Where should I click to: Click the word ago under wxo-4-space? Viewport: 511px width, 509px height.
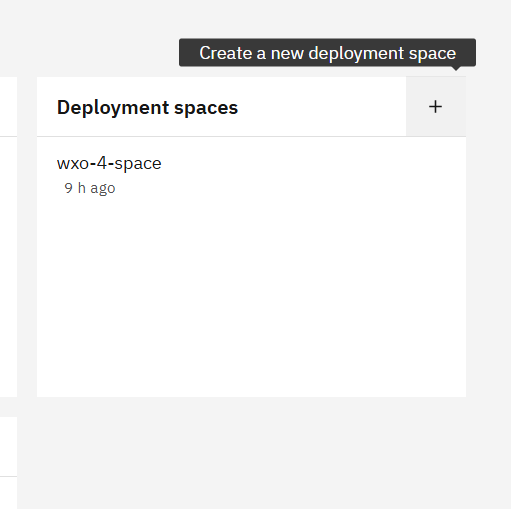coord(103,189)
